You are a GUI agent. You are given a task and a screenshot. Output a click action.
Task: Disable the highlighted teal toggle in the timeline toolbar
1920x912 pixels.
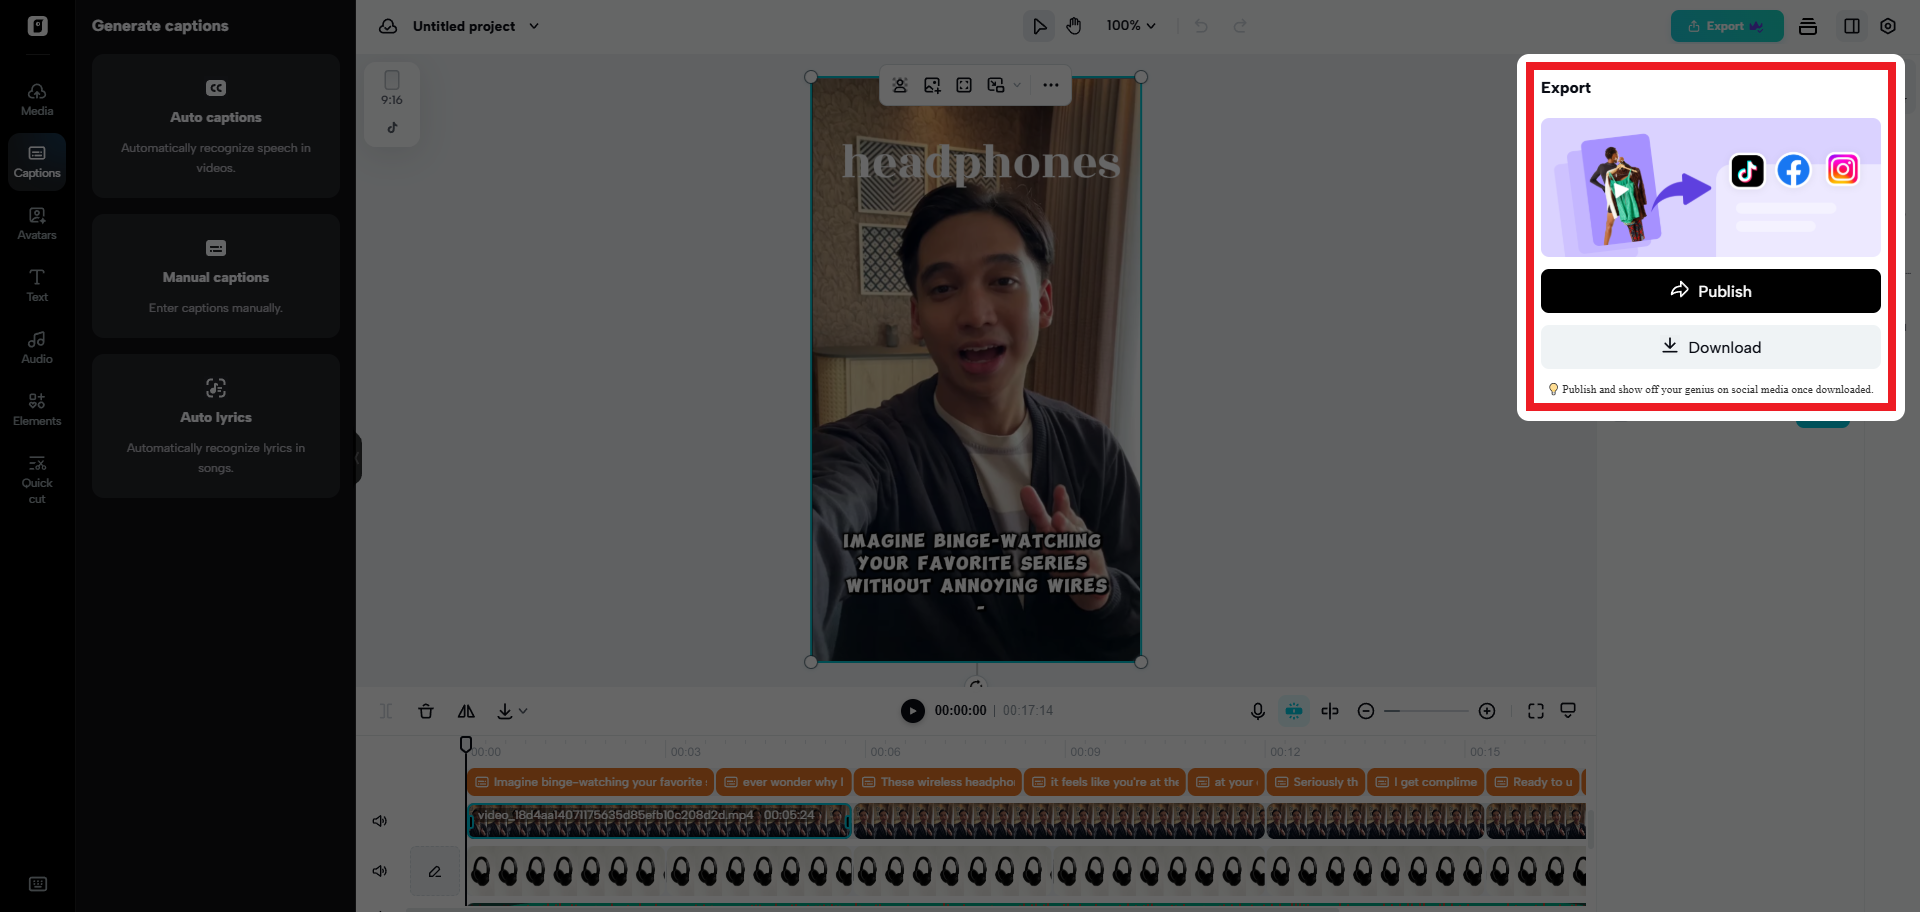(x=1293, y=711)
